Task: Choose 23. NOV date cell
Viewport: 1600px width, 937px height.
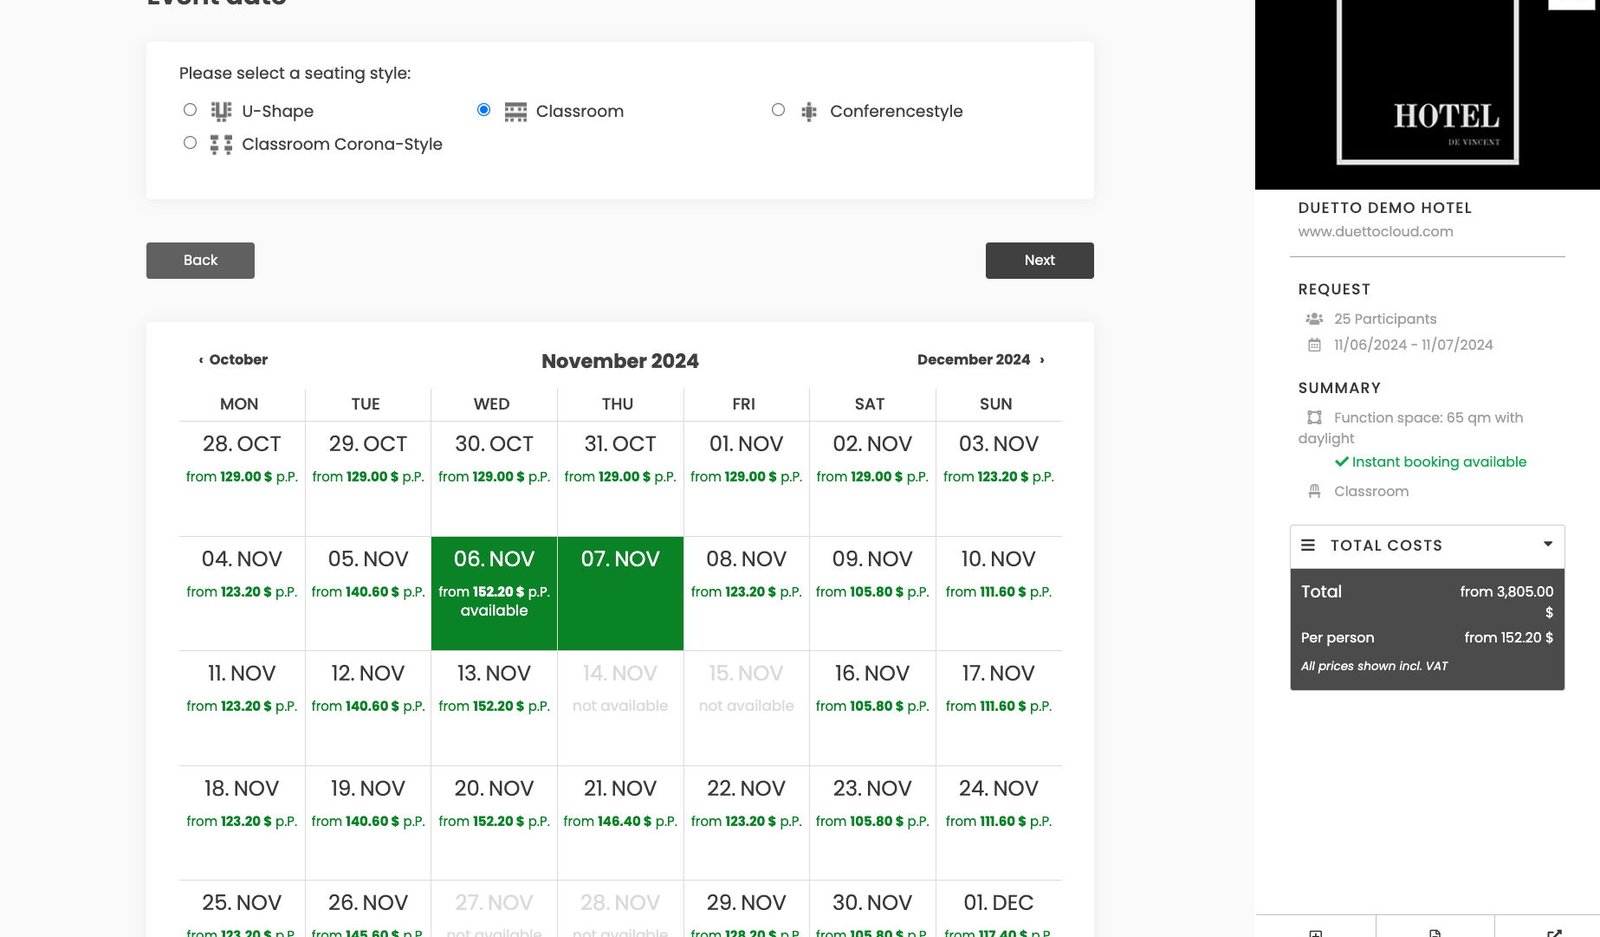Action: point(872,823)
